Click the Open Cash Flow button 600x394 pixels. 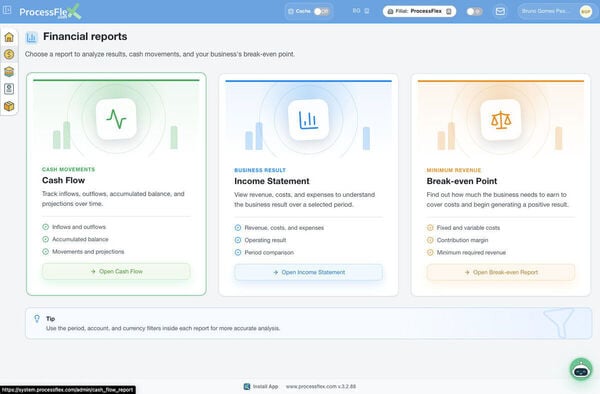[116, 271]
